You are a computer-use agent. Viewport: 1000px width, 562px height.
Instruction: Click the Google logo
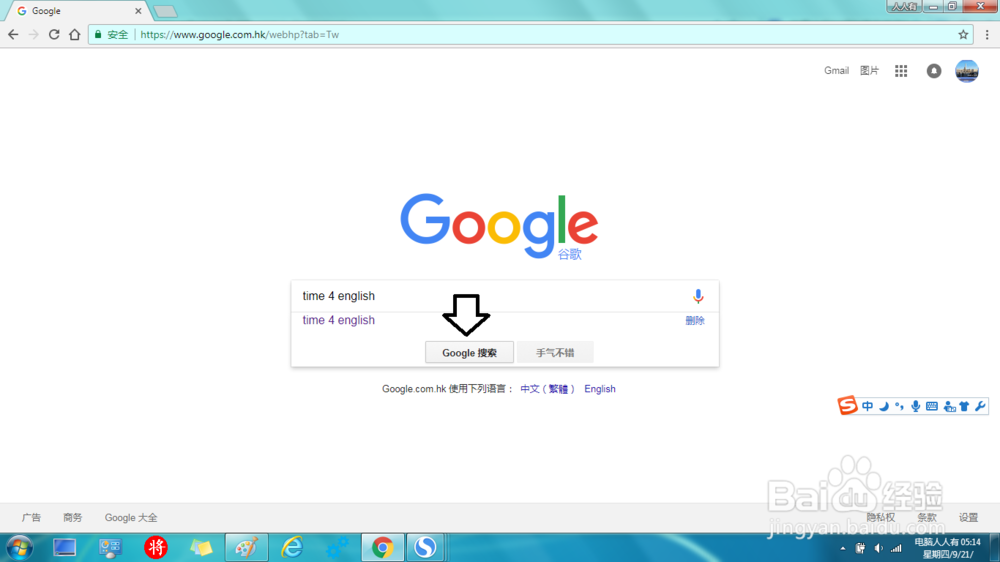499,226
